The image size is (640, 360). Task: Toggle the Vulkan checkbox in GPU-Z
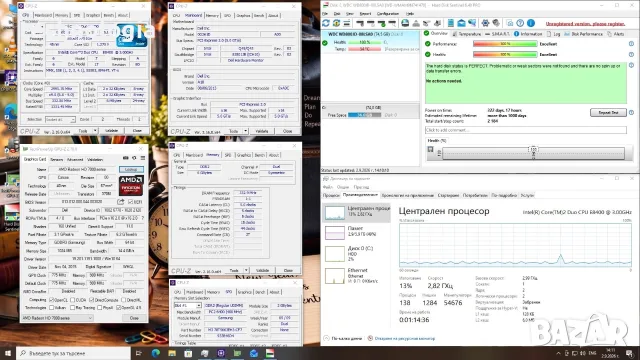click(x=51, y=307)
